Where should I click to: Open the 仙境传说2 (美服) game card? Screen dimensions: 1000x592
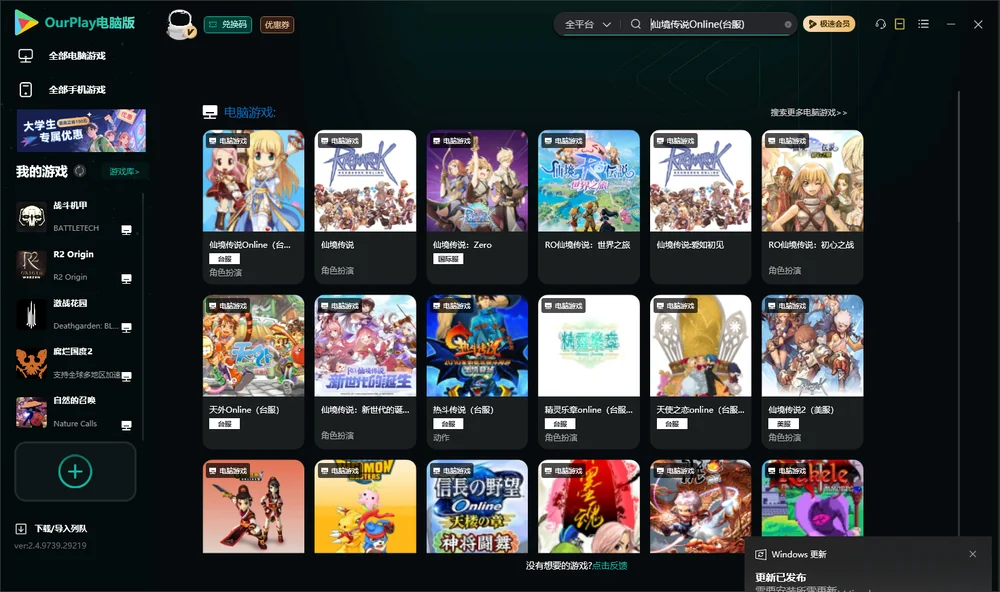pos(812,371)
